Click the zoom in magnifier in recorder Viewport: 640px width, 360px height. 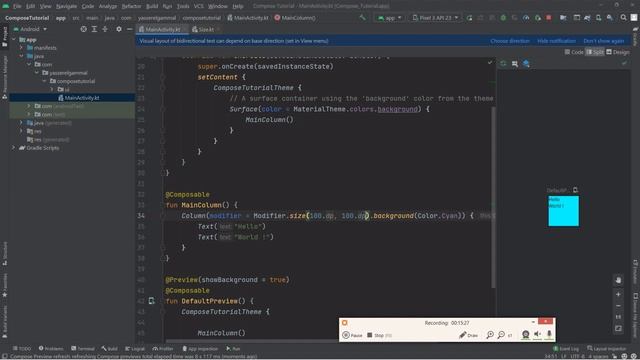(490, 335)
